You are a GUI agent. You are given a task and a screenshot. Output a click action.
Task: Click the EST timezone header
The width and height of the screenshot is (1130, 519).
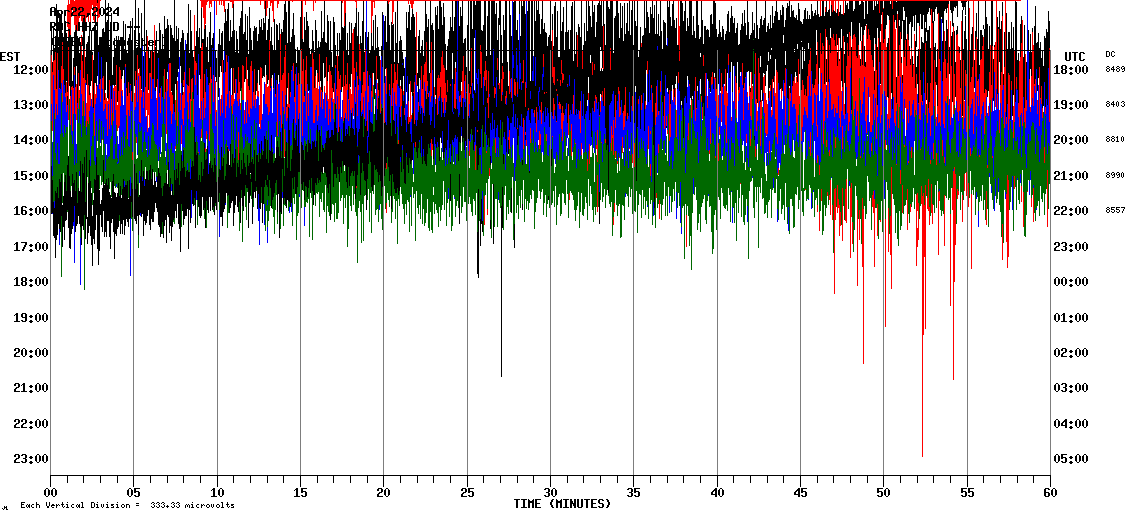tap(10, 56)
